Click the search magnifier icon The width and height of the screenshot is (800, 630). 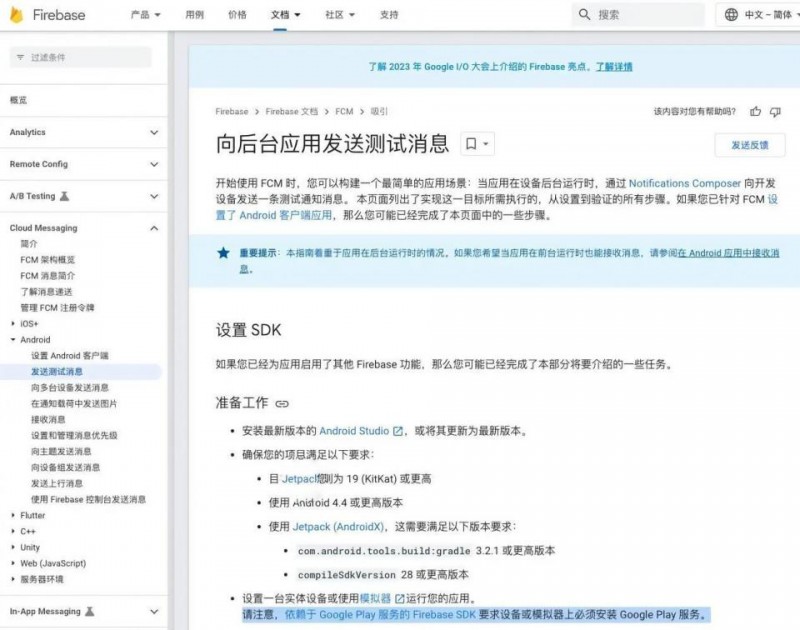pyautogui.click(x=584, y=14)
